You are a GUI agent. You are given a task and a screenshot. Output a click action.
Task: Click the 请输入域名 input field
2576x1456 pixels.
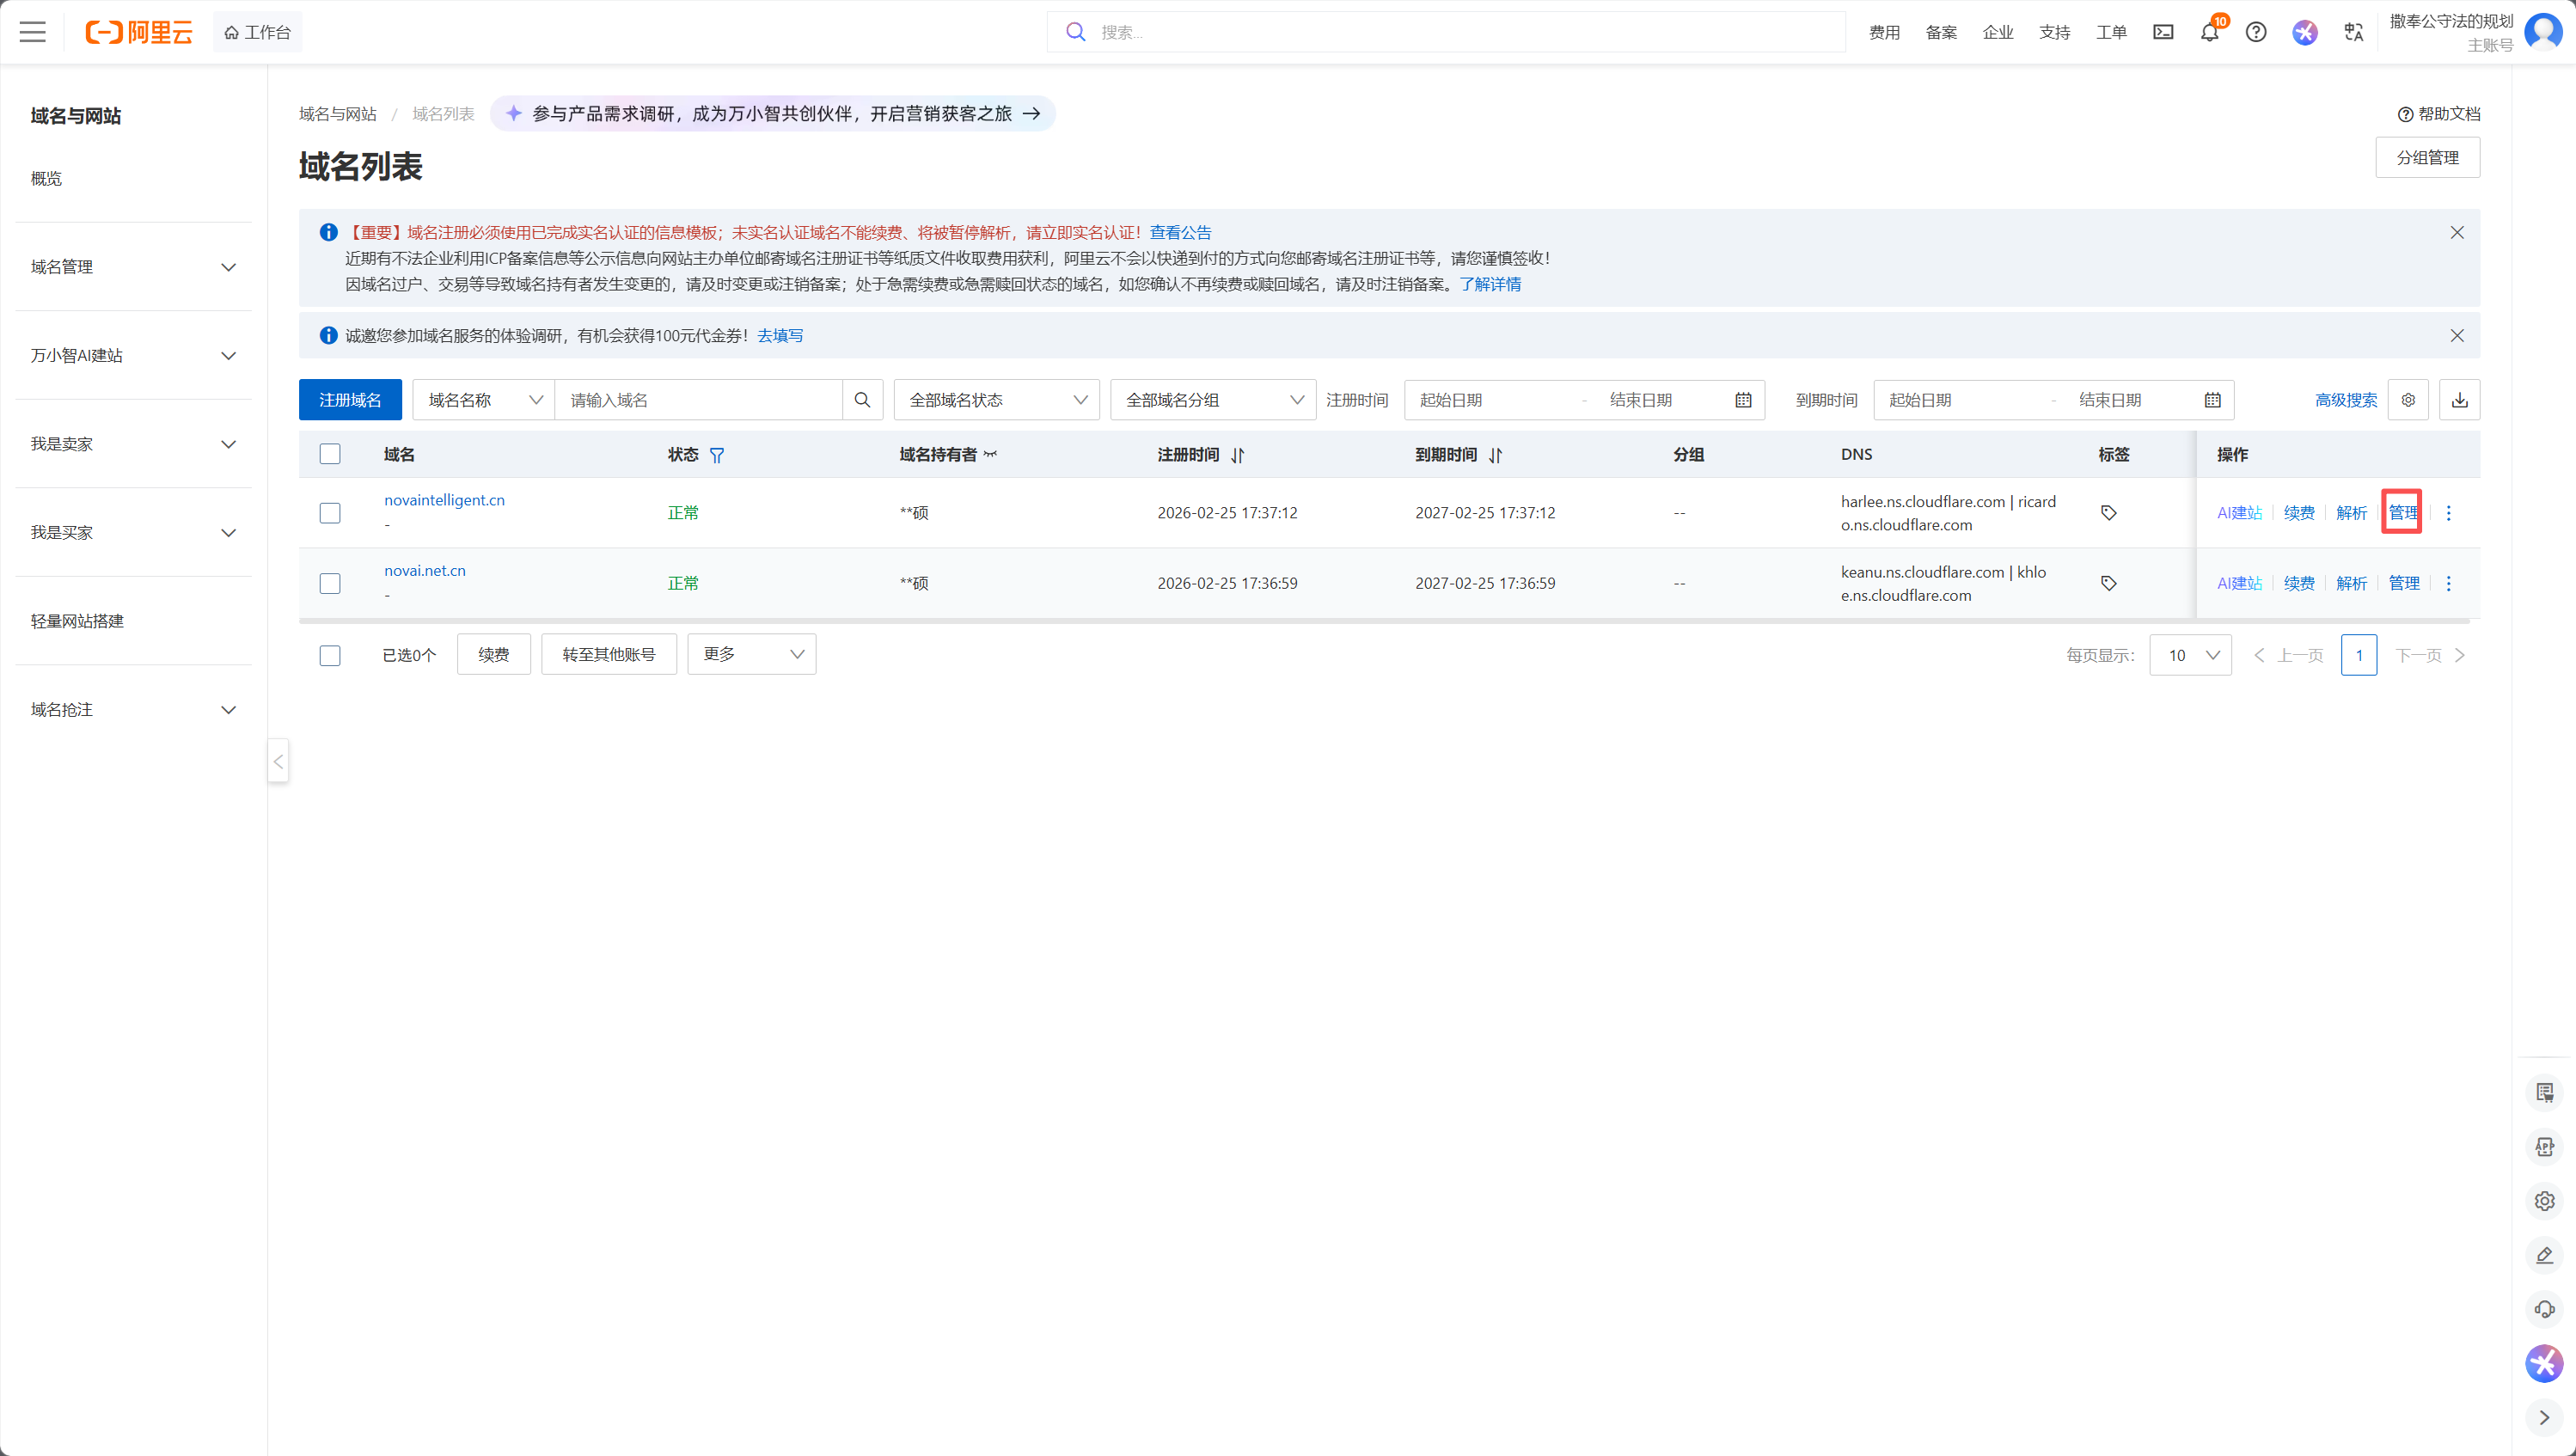[700, 400]
